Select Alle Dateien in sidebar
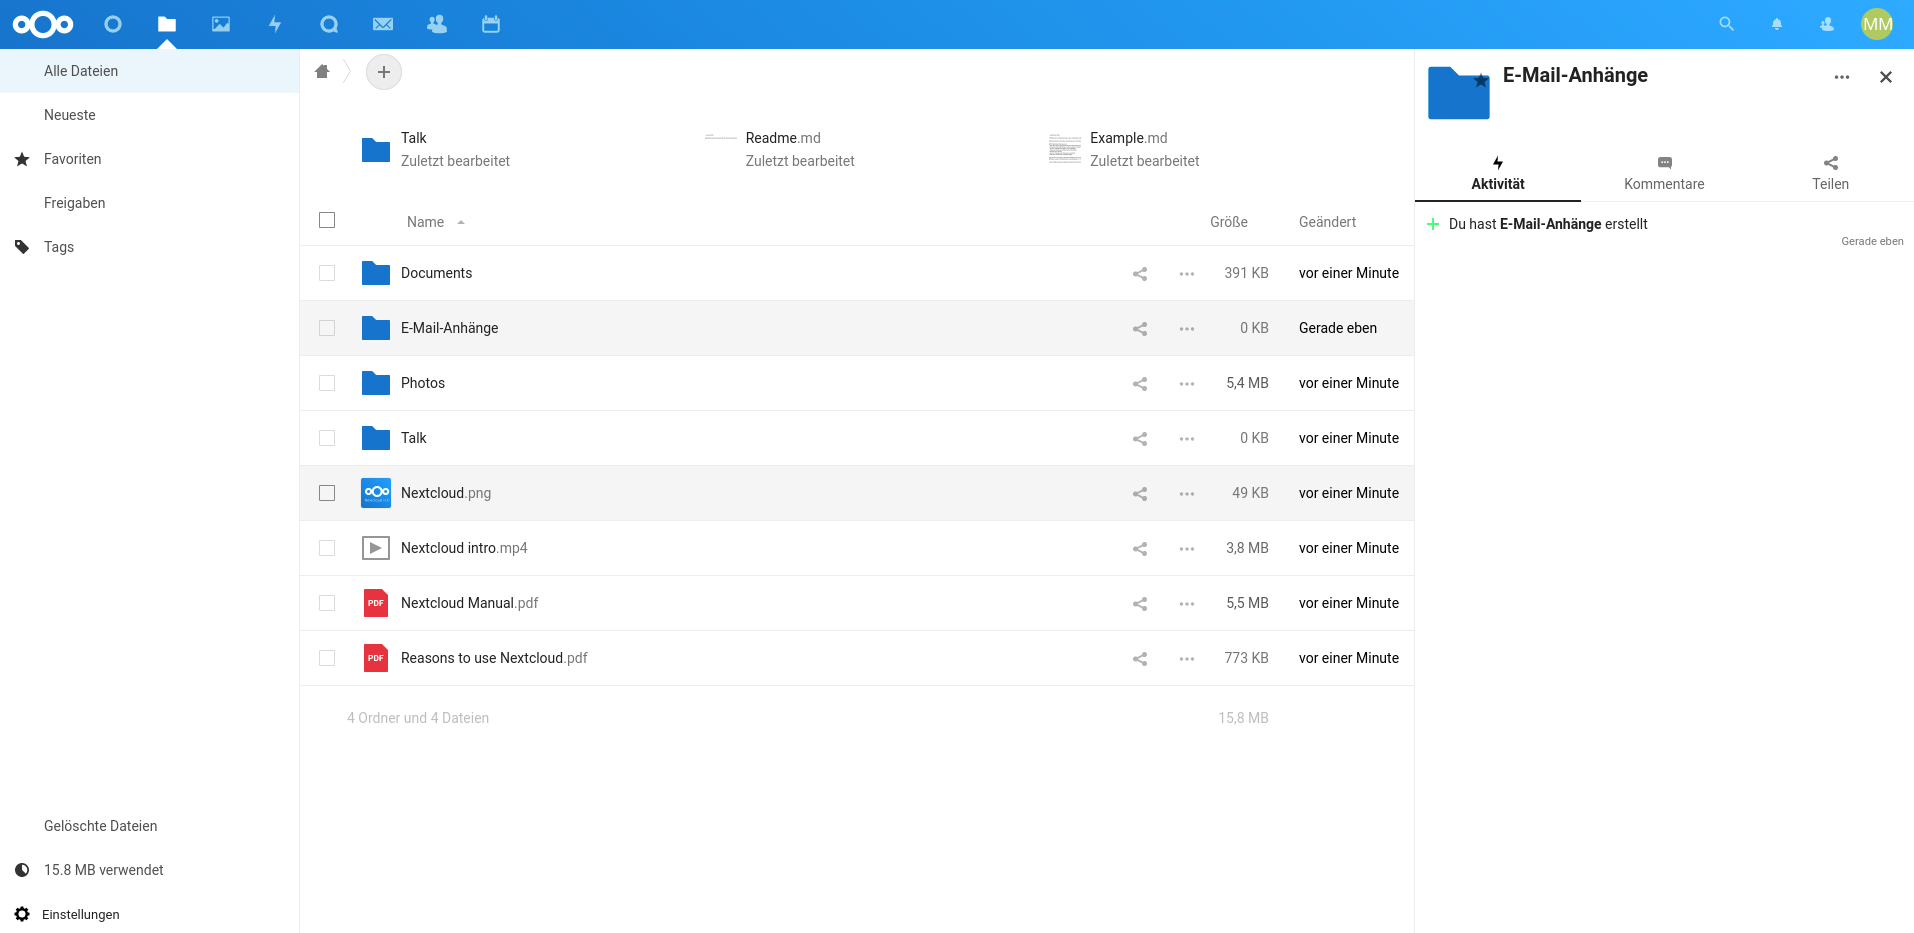The height and width of the screenshot is (933, 1914). click(149, 71)
